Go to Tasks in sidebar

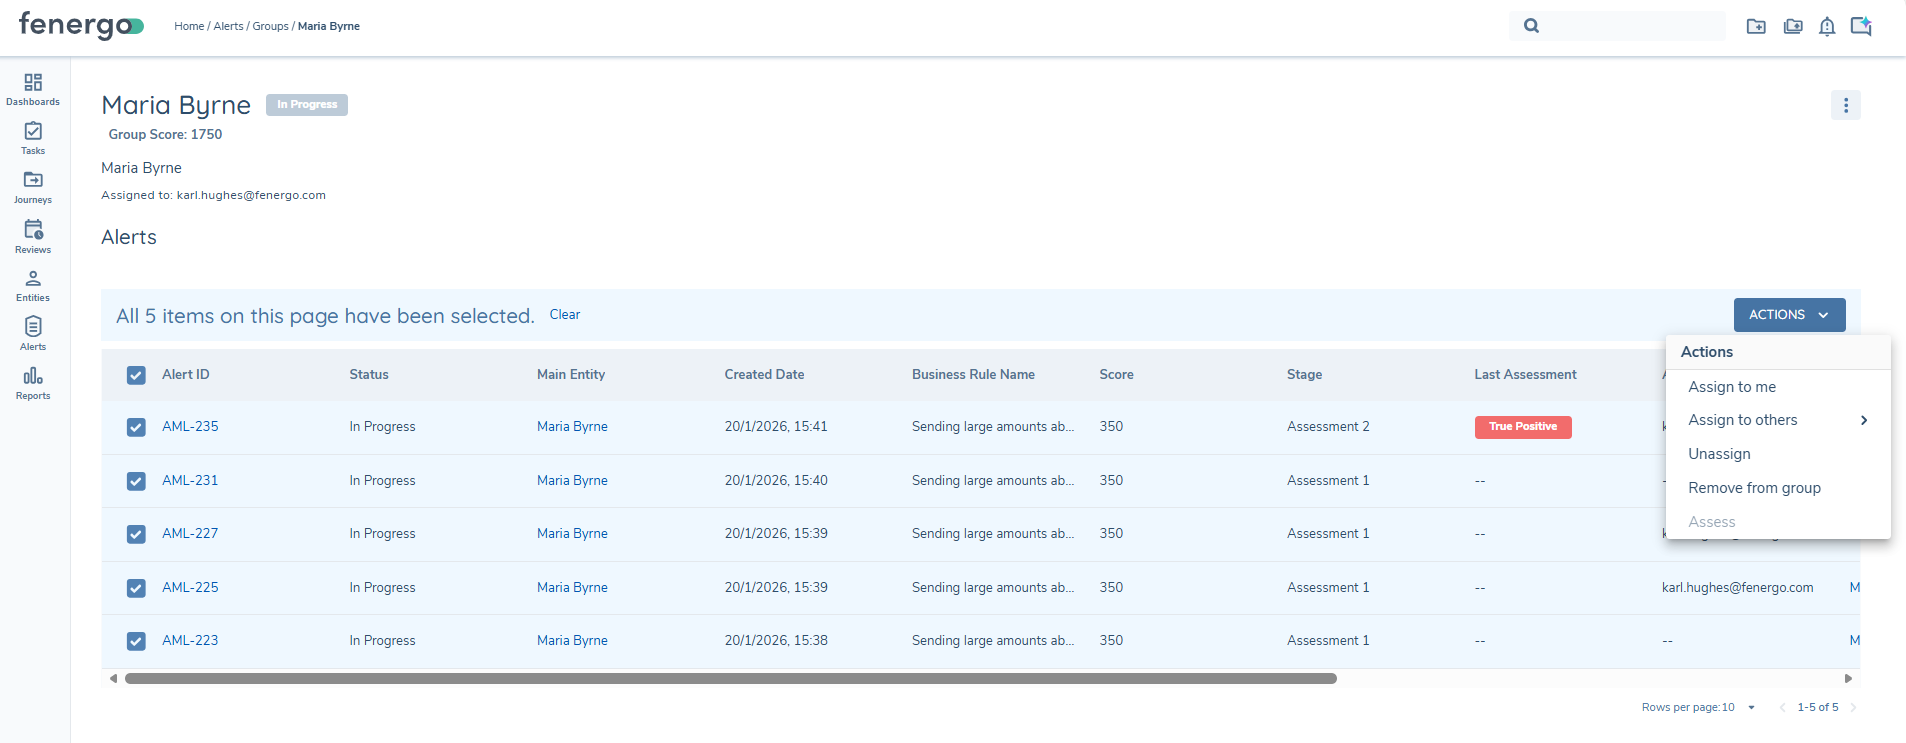pos(33,138)
